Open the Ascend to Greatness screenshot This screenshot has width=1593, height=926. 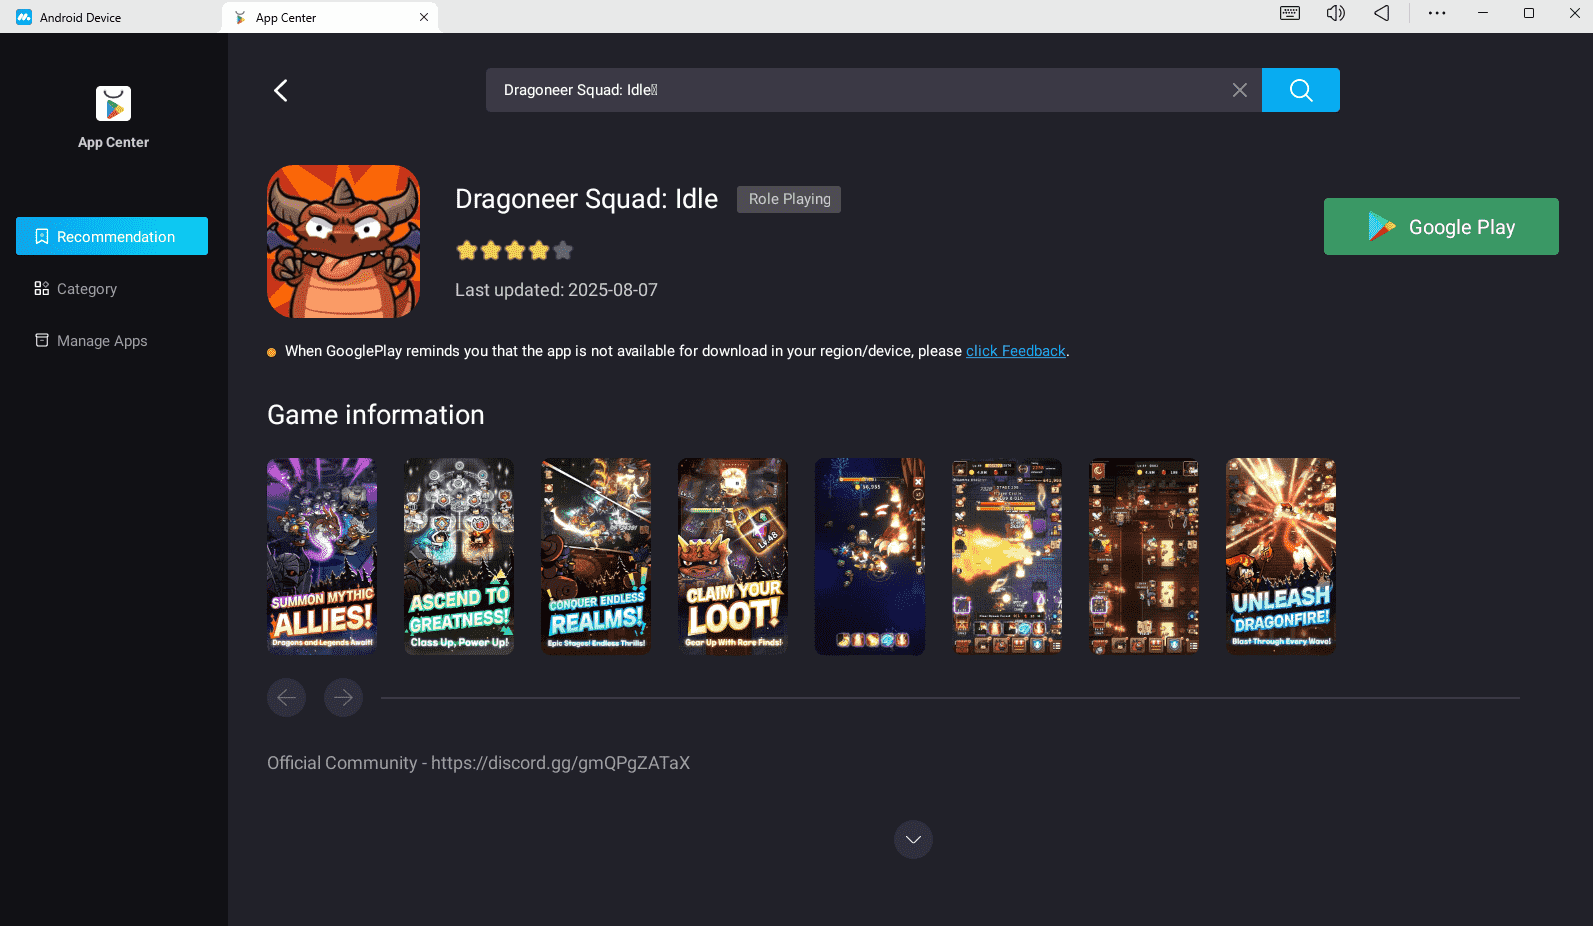pos(459,556)
